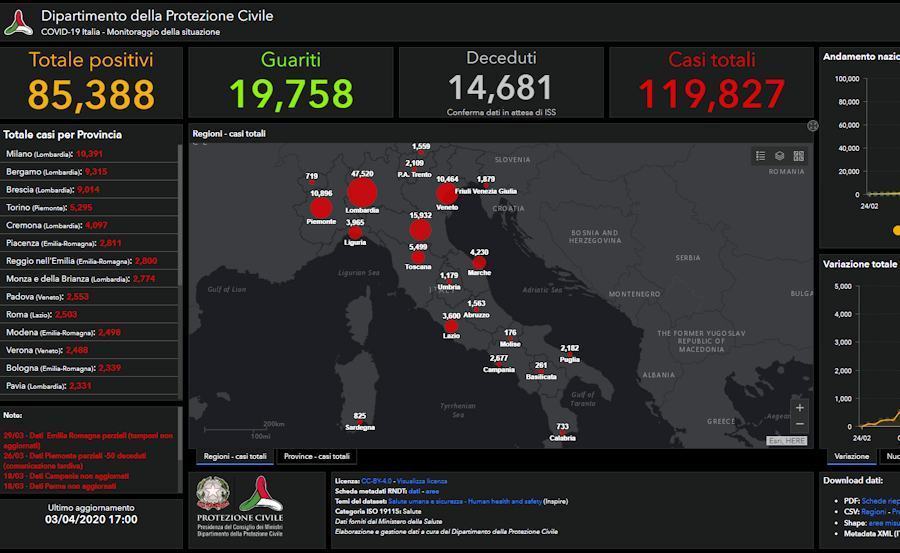Select the Sardegna marker on the map
Screen dimensions: 900x553
point(360,423)
